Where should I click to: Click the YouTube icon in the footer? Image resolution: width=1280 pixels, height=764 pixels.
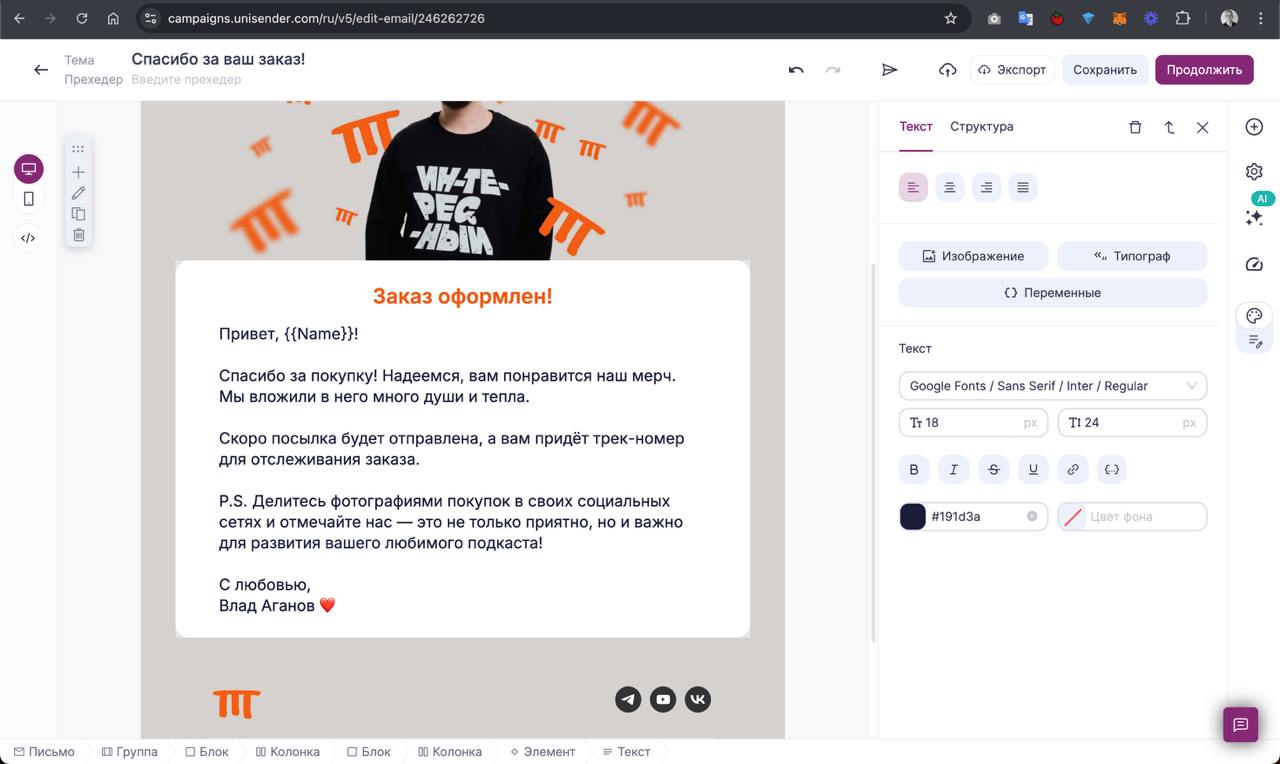tap(663, 699)
